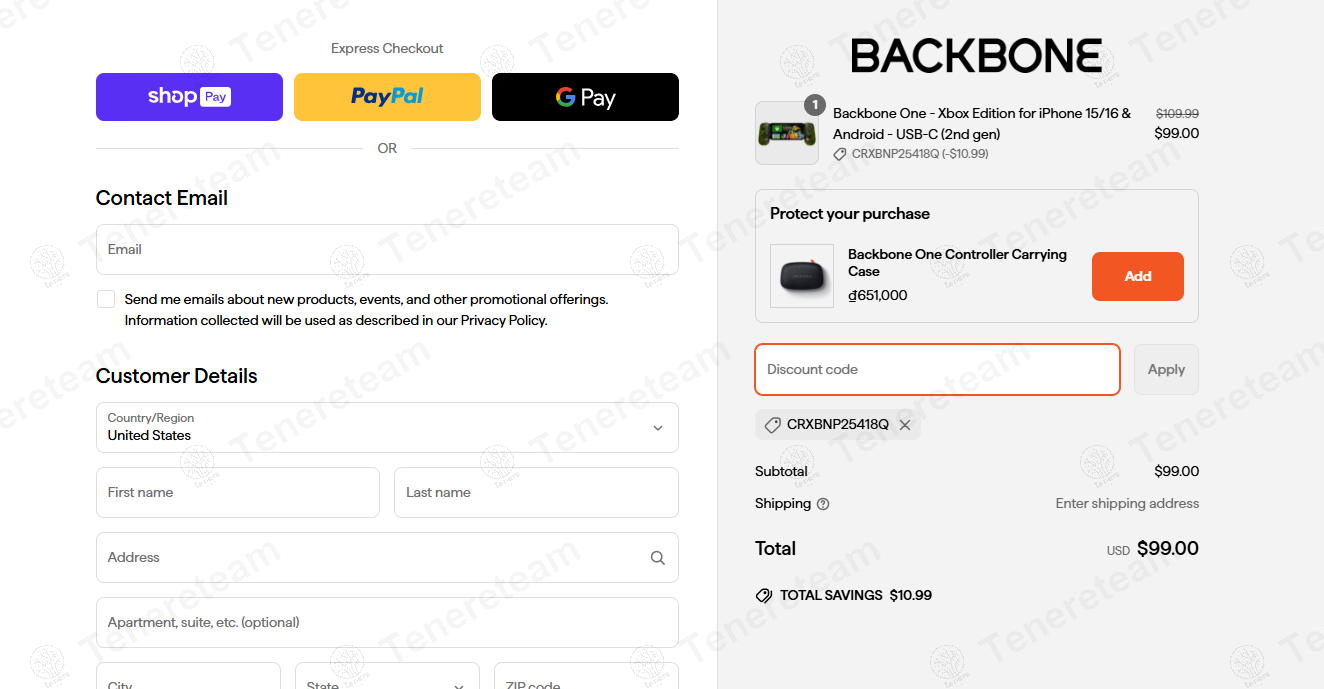Screen dimensions: 1324x689
Task: Remove the CRXBNP25418Q discount code
Action: (x=905, y=425)
